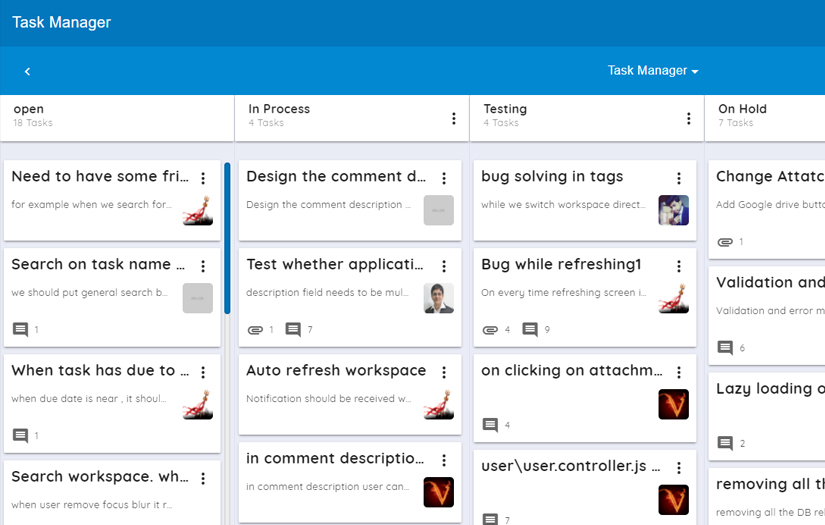
Task: Click the 'Task Manager' app title
Action: pos(62,22)
